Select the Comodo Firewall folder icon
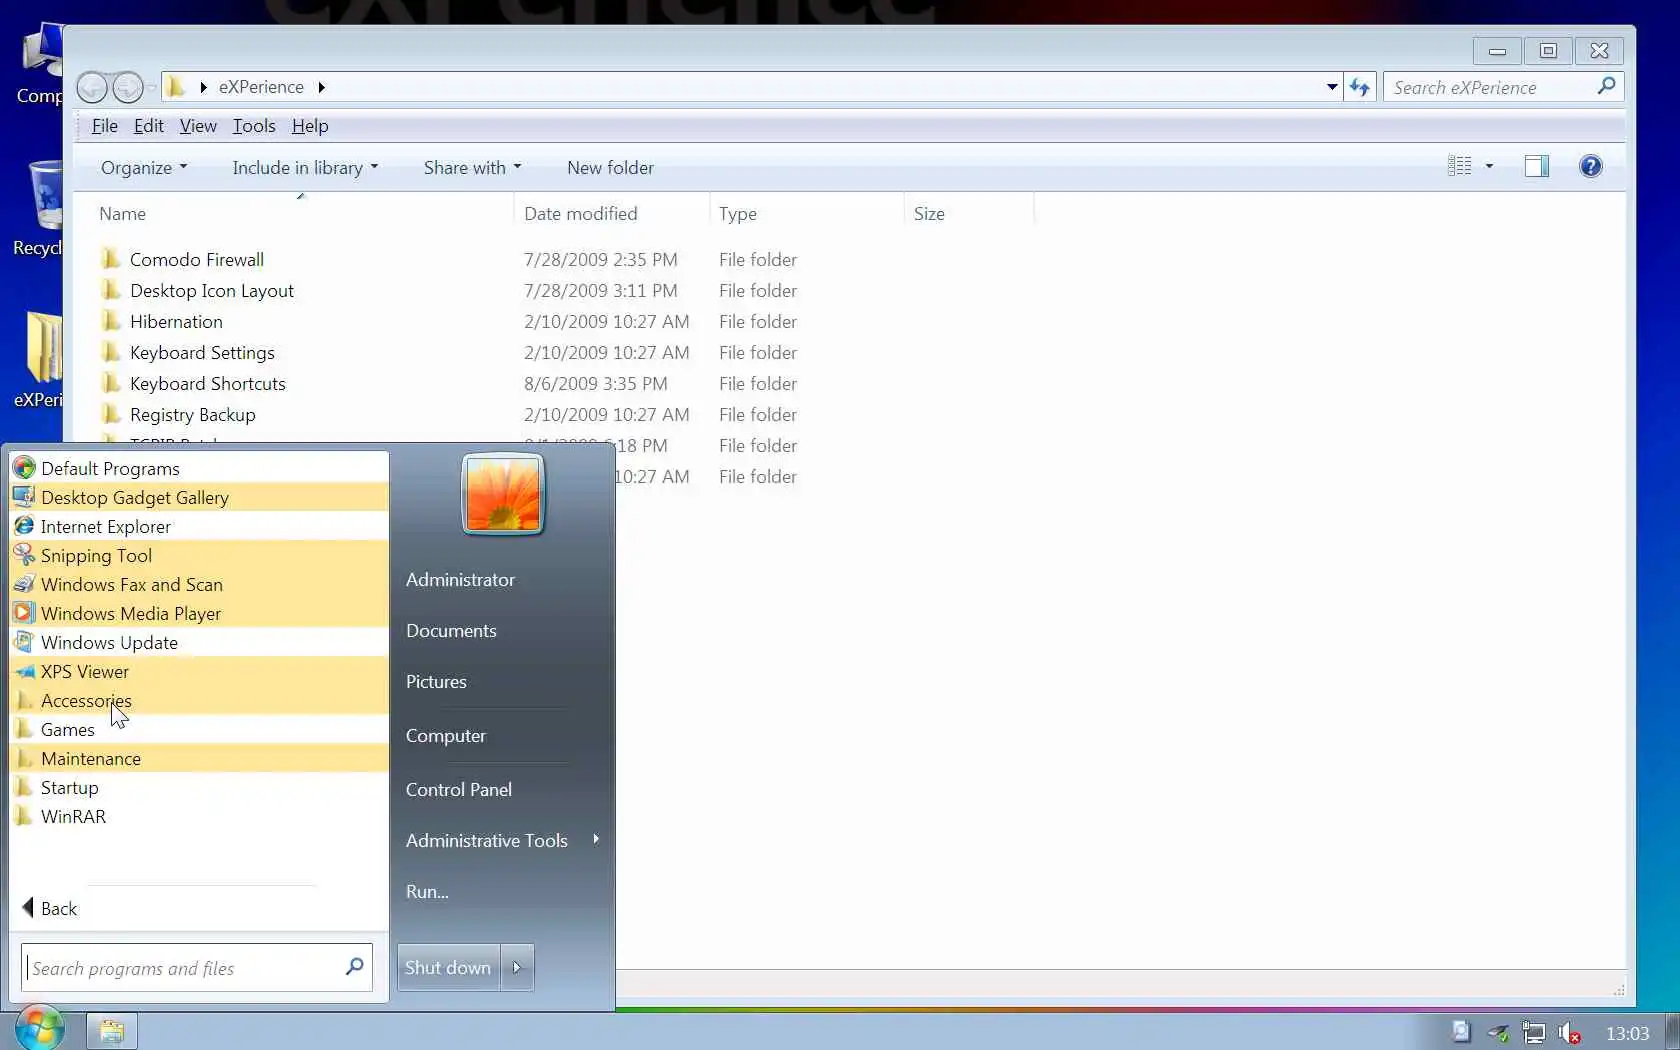This screenshot has width=1680, height=1050. coord(111,259)
